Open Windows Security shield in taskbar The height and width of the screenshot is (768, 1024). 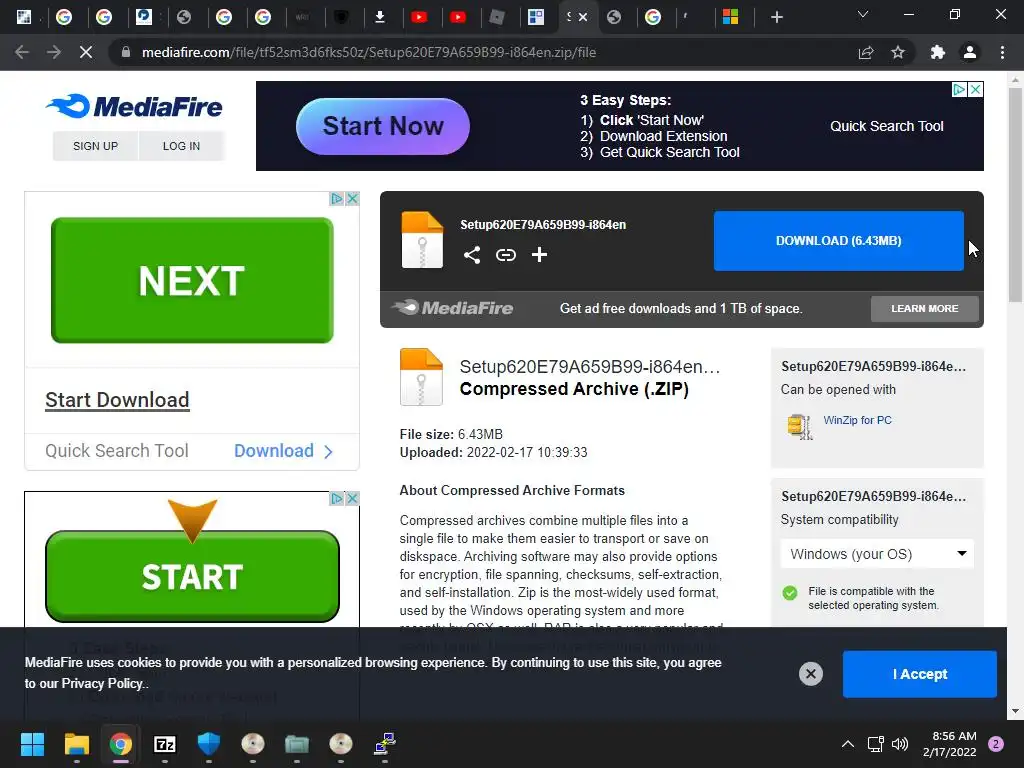coord(209,744)
